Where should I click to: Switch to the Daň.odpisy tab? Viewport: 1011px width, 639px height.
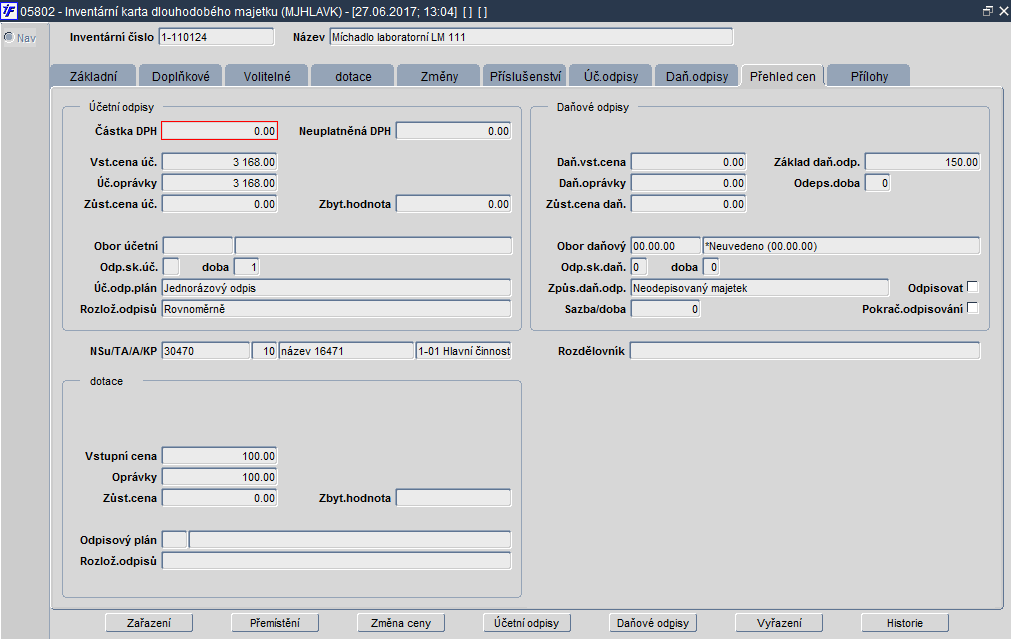[697, 76]
